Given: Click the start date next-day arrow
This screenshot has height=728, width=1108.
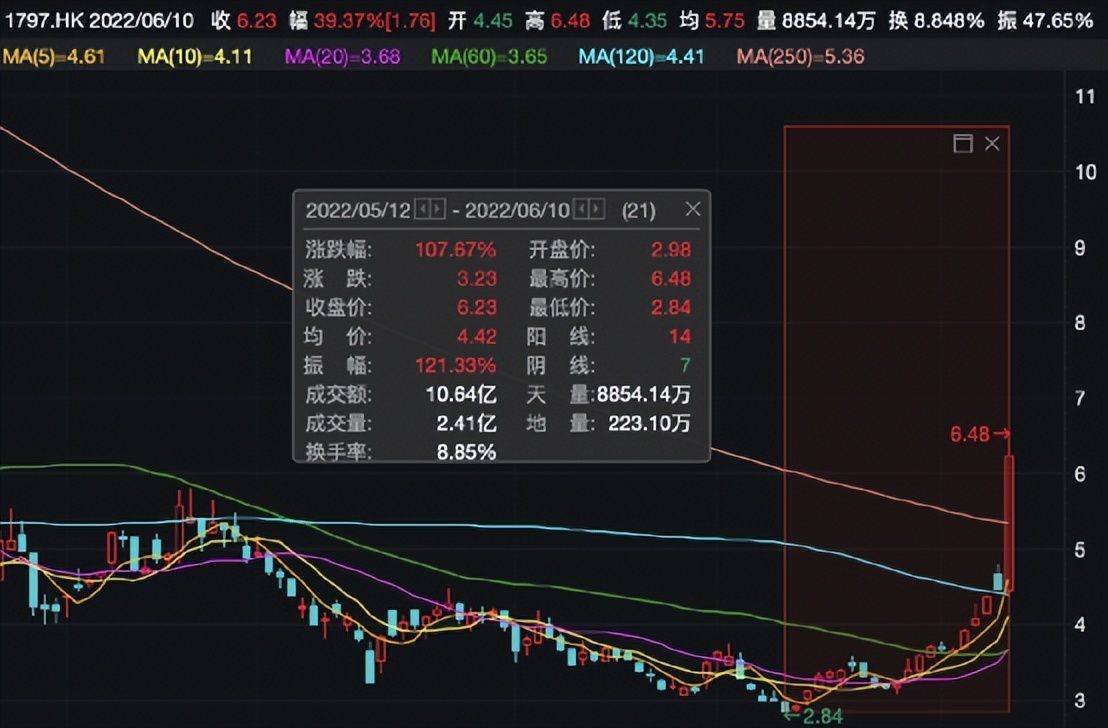Looking at the screenshot, I should pos(438,210).
